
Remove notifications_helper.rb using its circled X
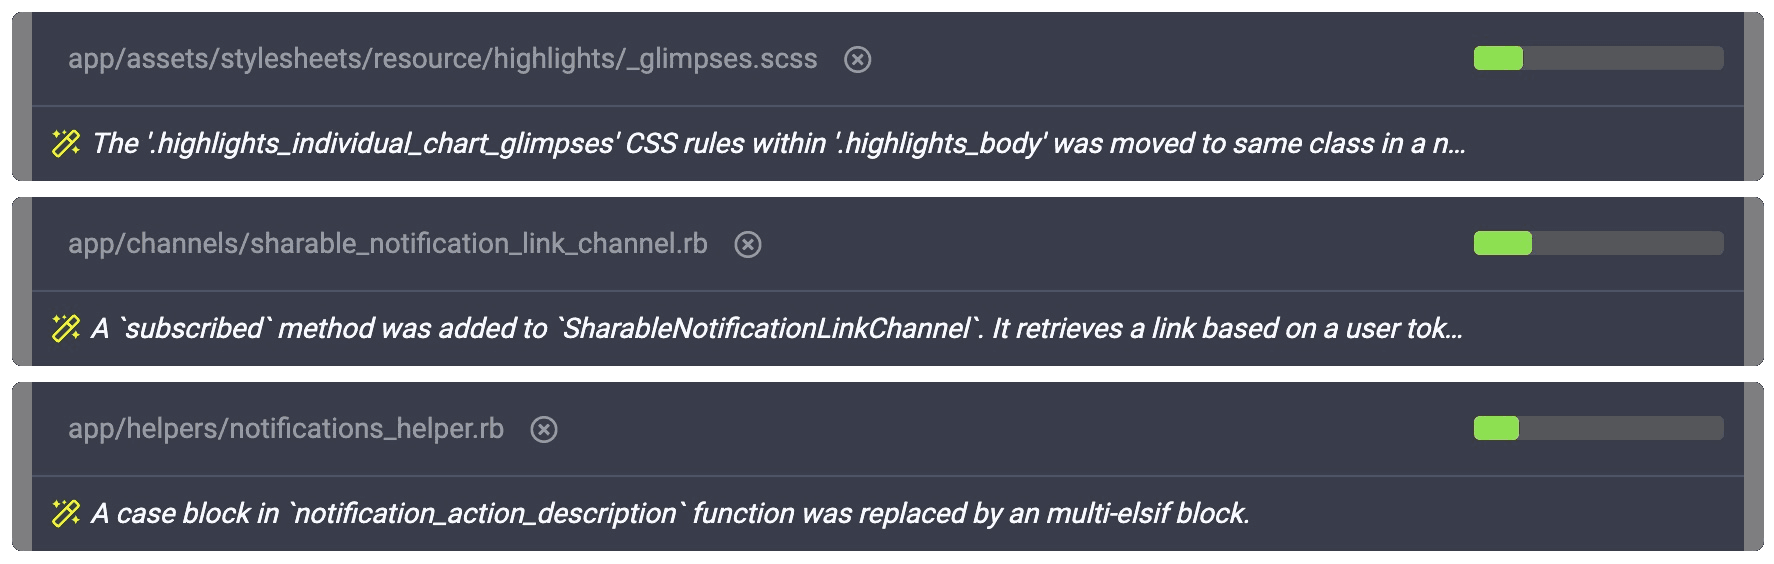point(543,430)
